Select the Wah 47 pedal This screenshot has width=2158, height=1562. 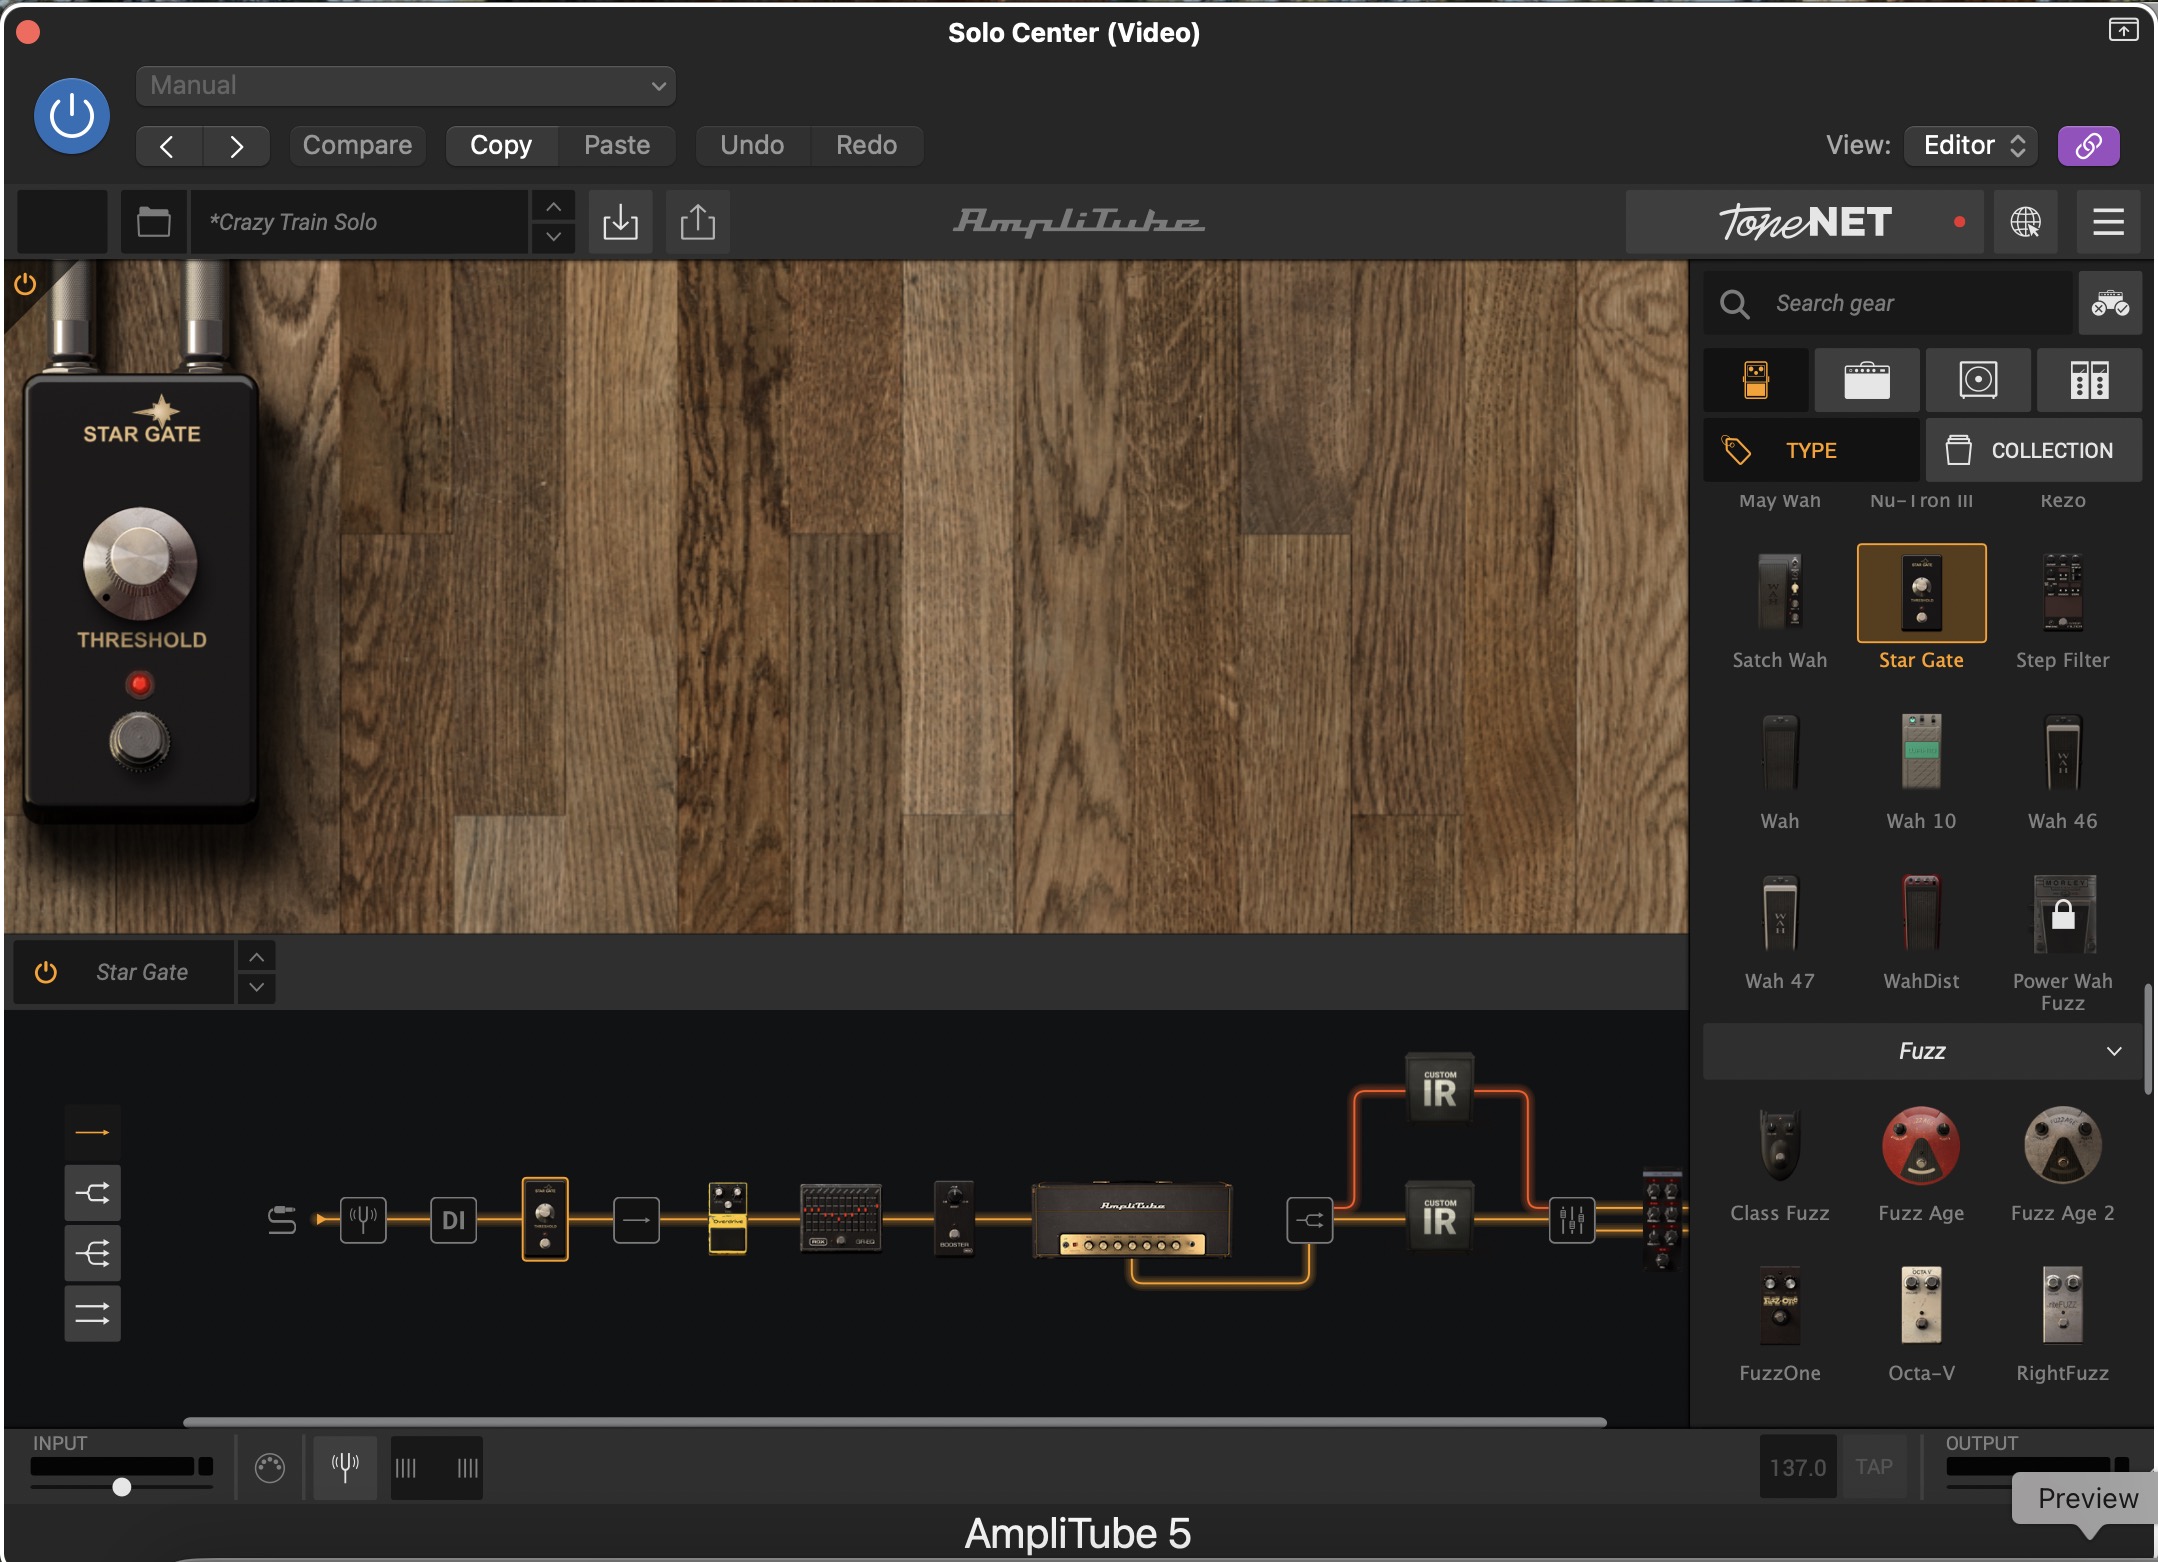pyautogui.click(x=1780, y=932)
